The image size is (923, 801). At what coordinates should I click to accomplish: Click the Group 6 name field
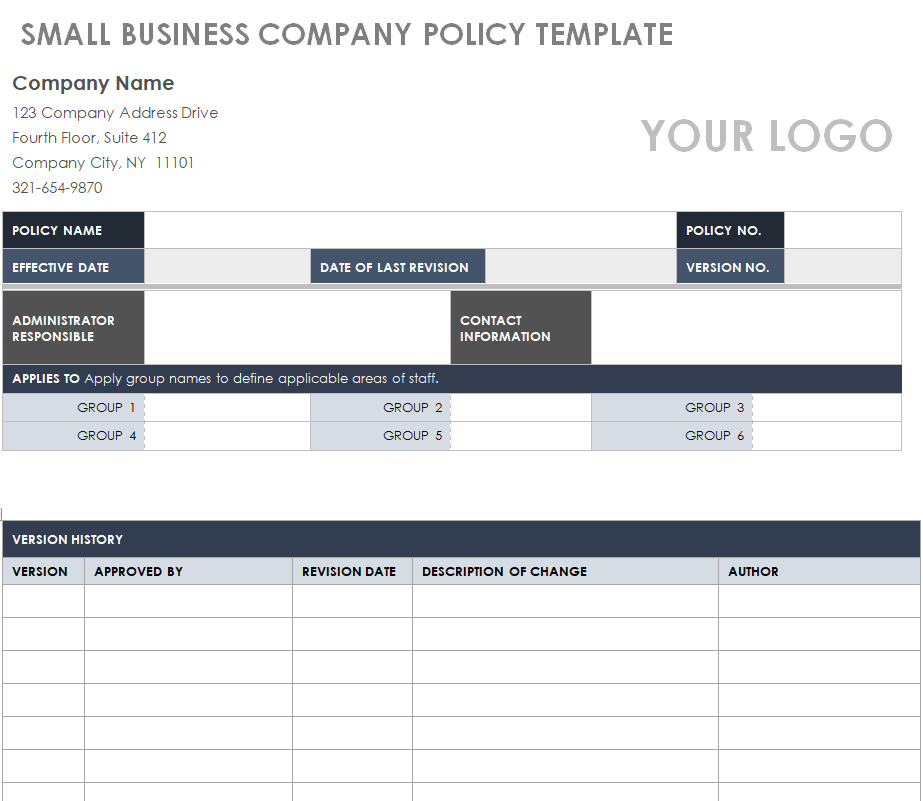(x=826, y=436)
